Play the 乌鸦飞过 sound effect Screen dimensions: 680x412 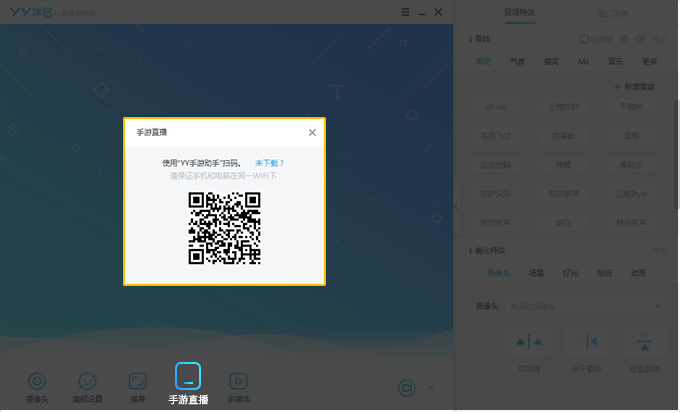point(495,136)
